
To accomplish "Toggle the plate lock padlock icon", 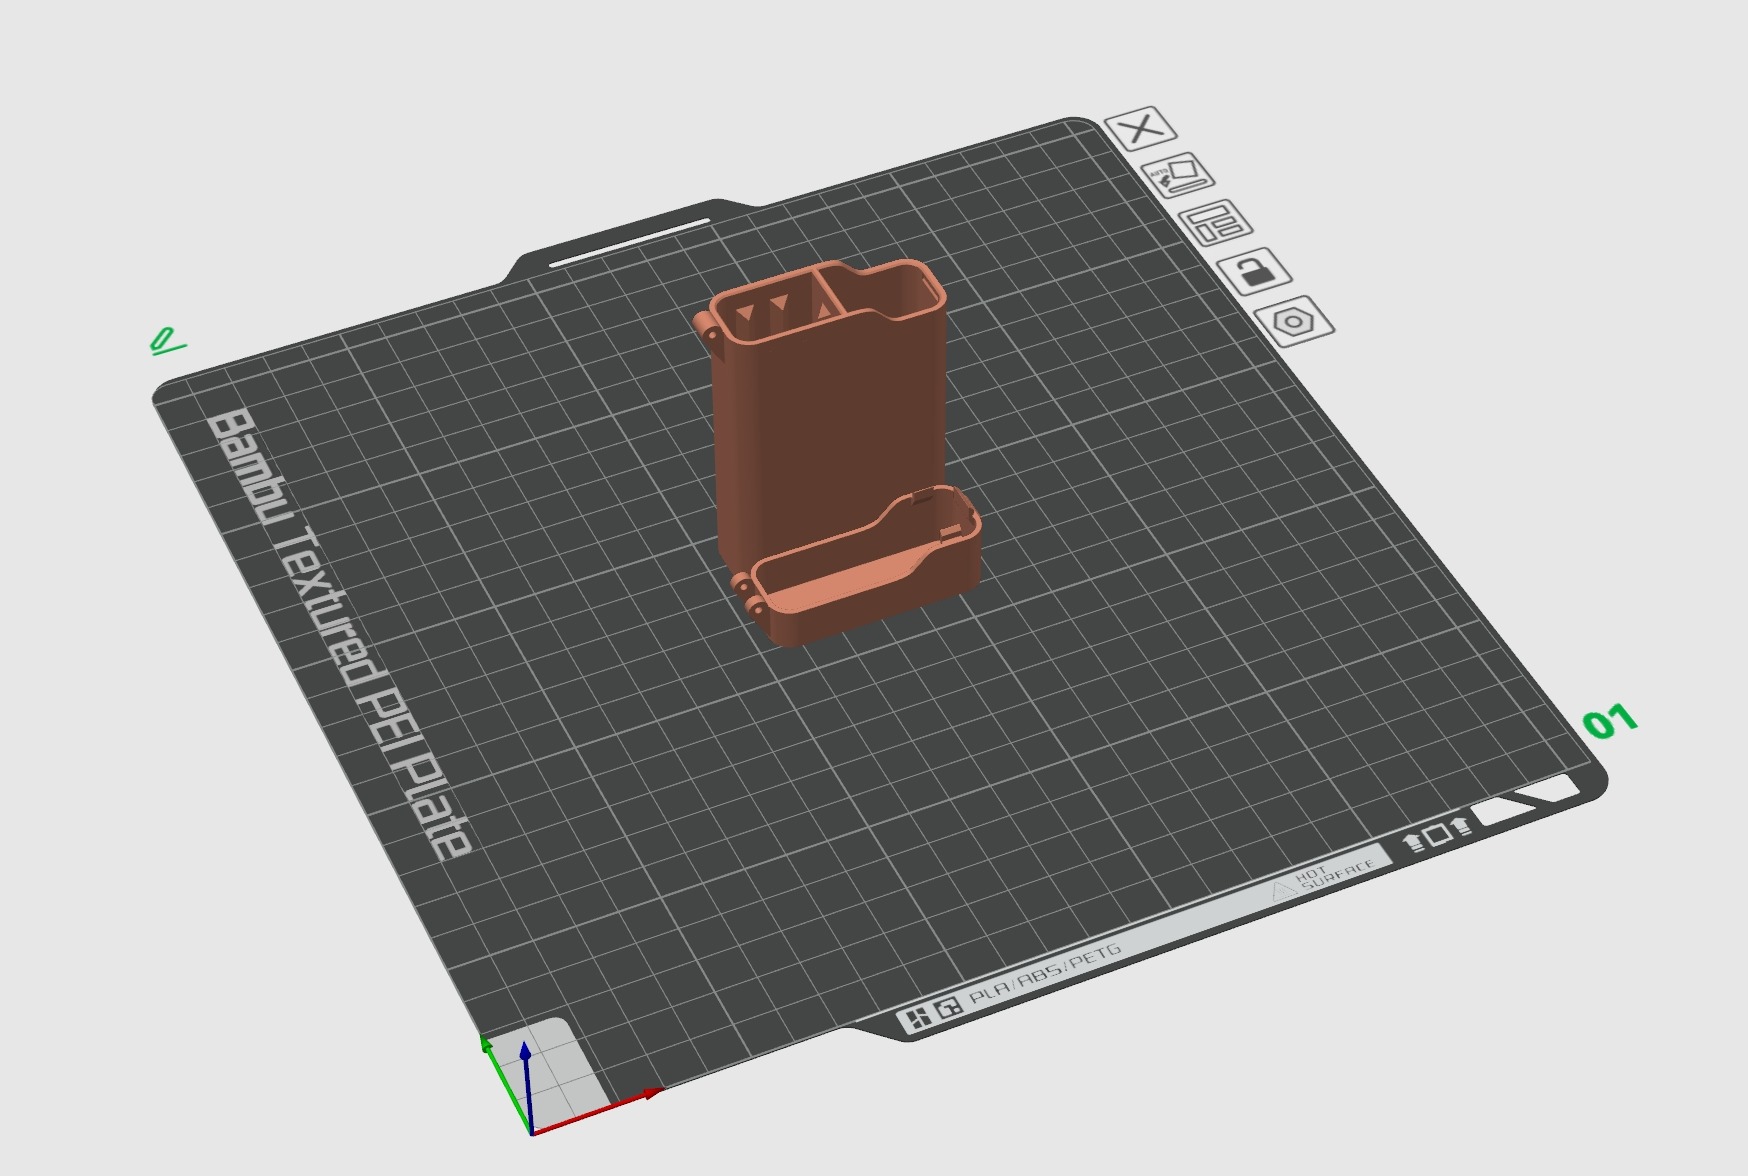I will click(x=1254, y=271).
